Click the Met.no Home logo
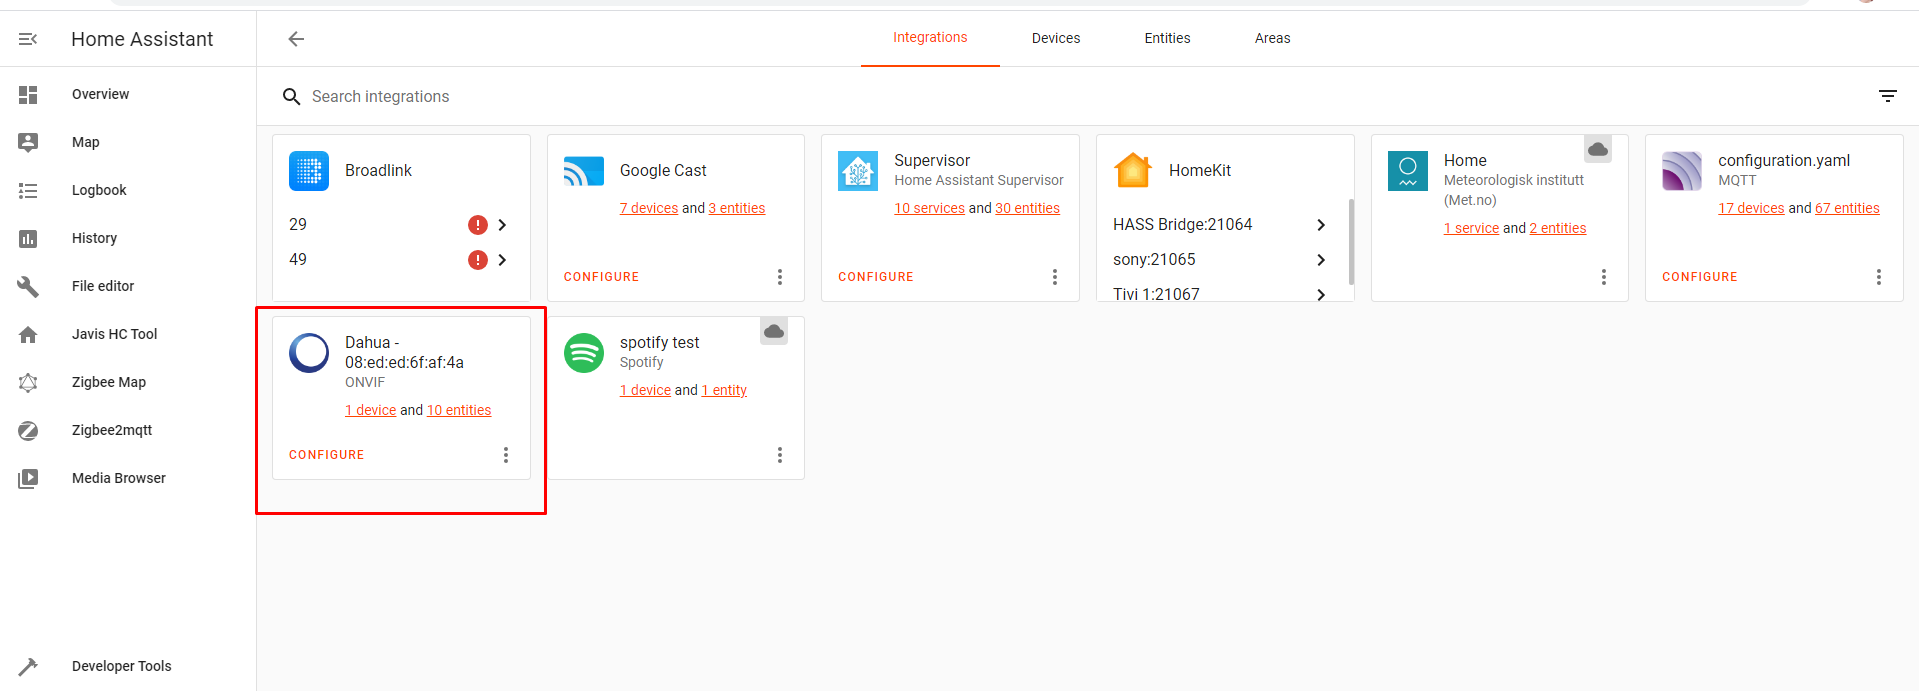 click(1408, 171)
